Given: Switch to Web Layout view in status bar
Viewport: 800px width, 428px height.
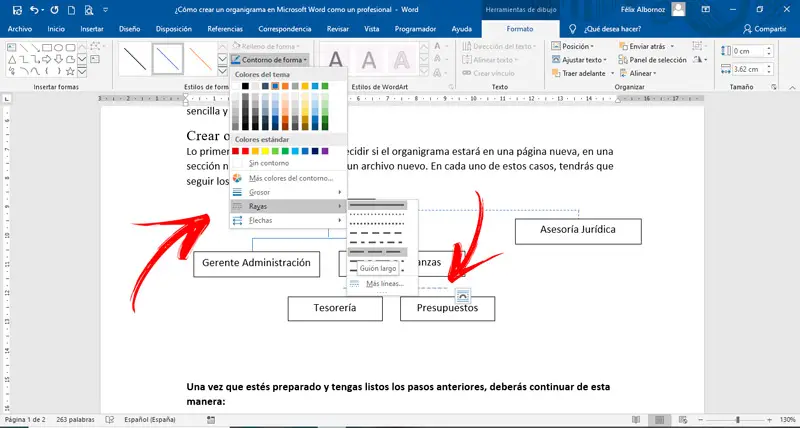Looking at the screenshot, I should click(x=681, y=420).
